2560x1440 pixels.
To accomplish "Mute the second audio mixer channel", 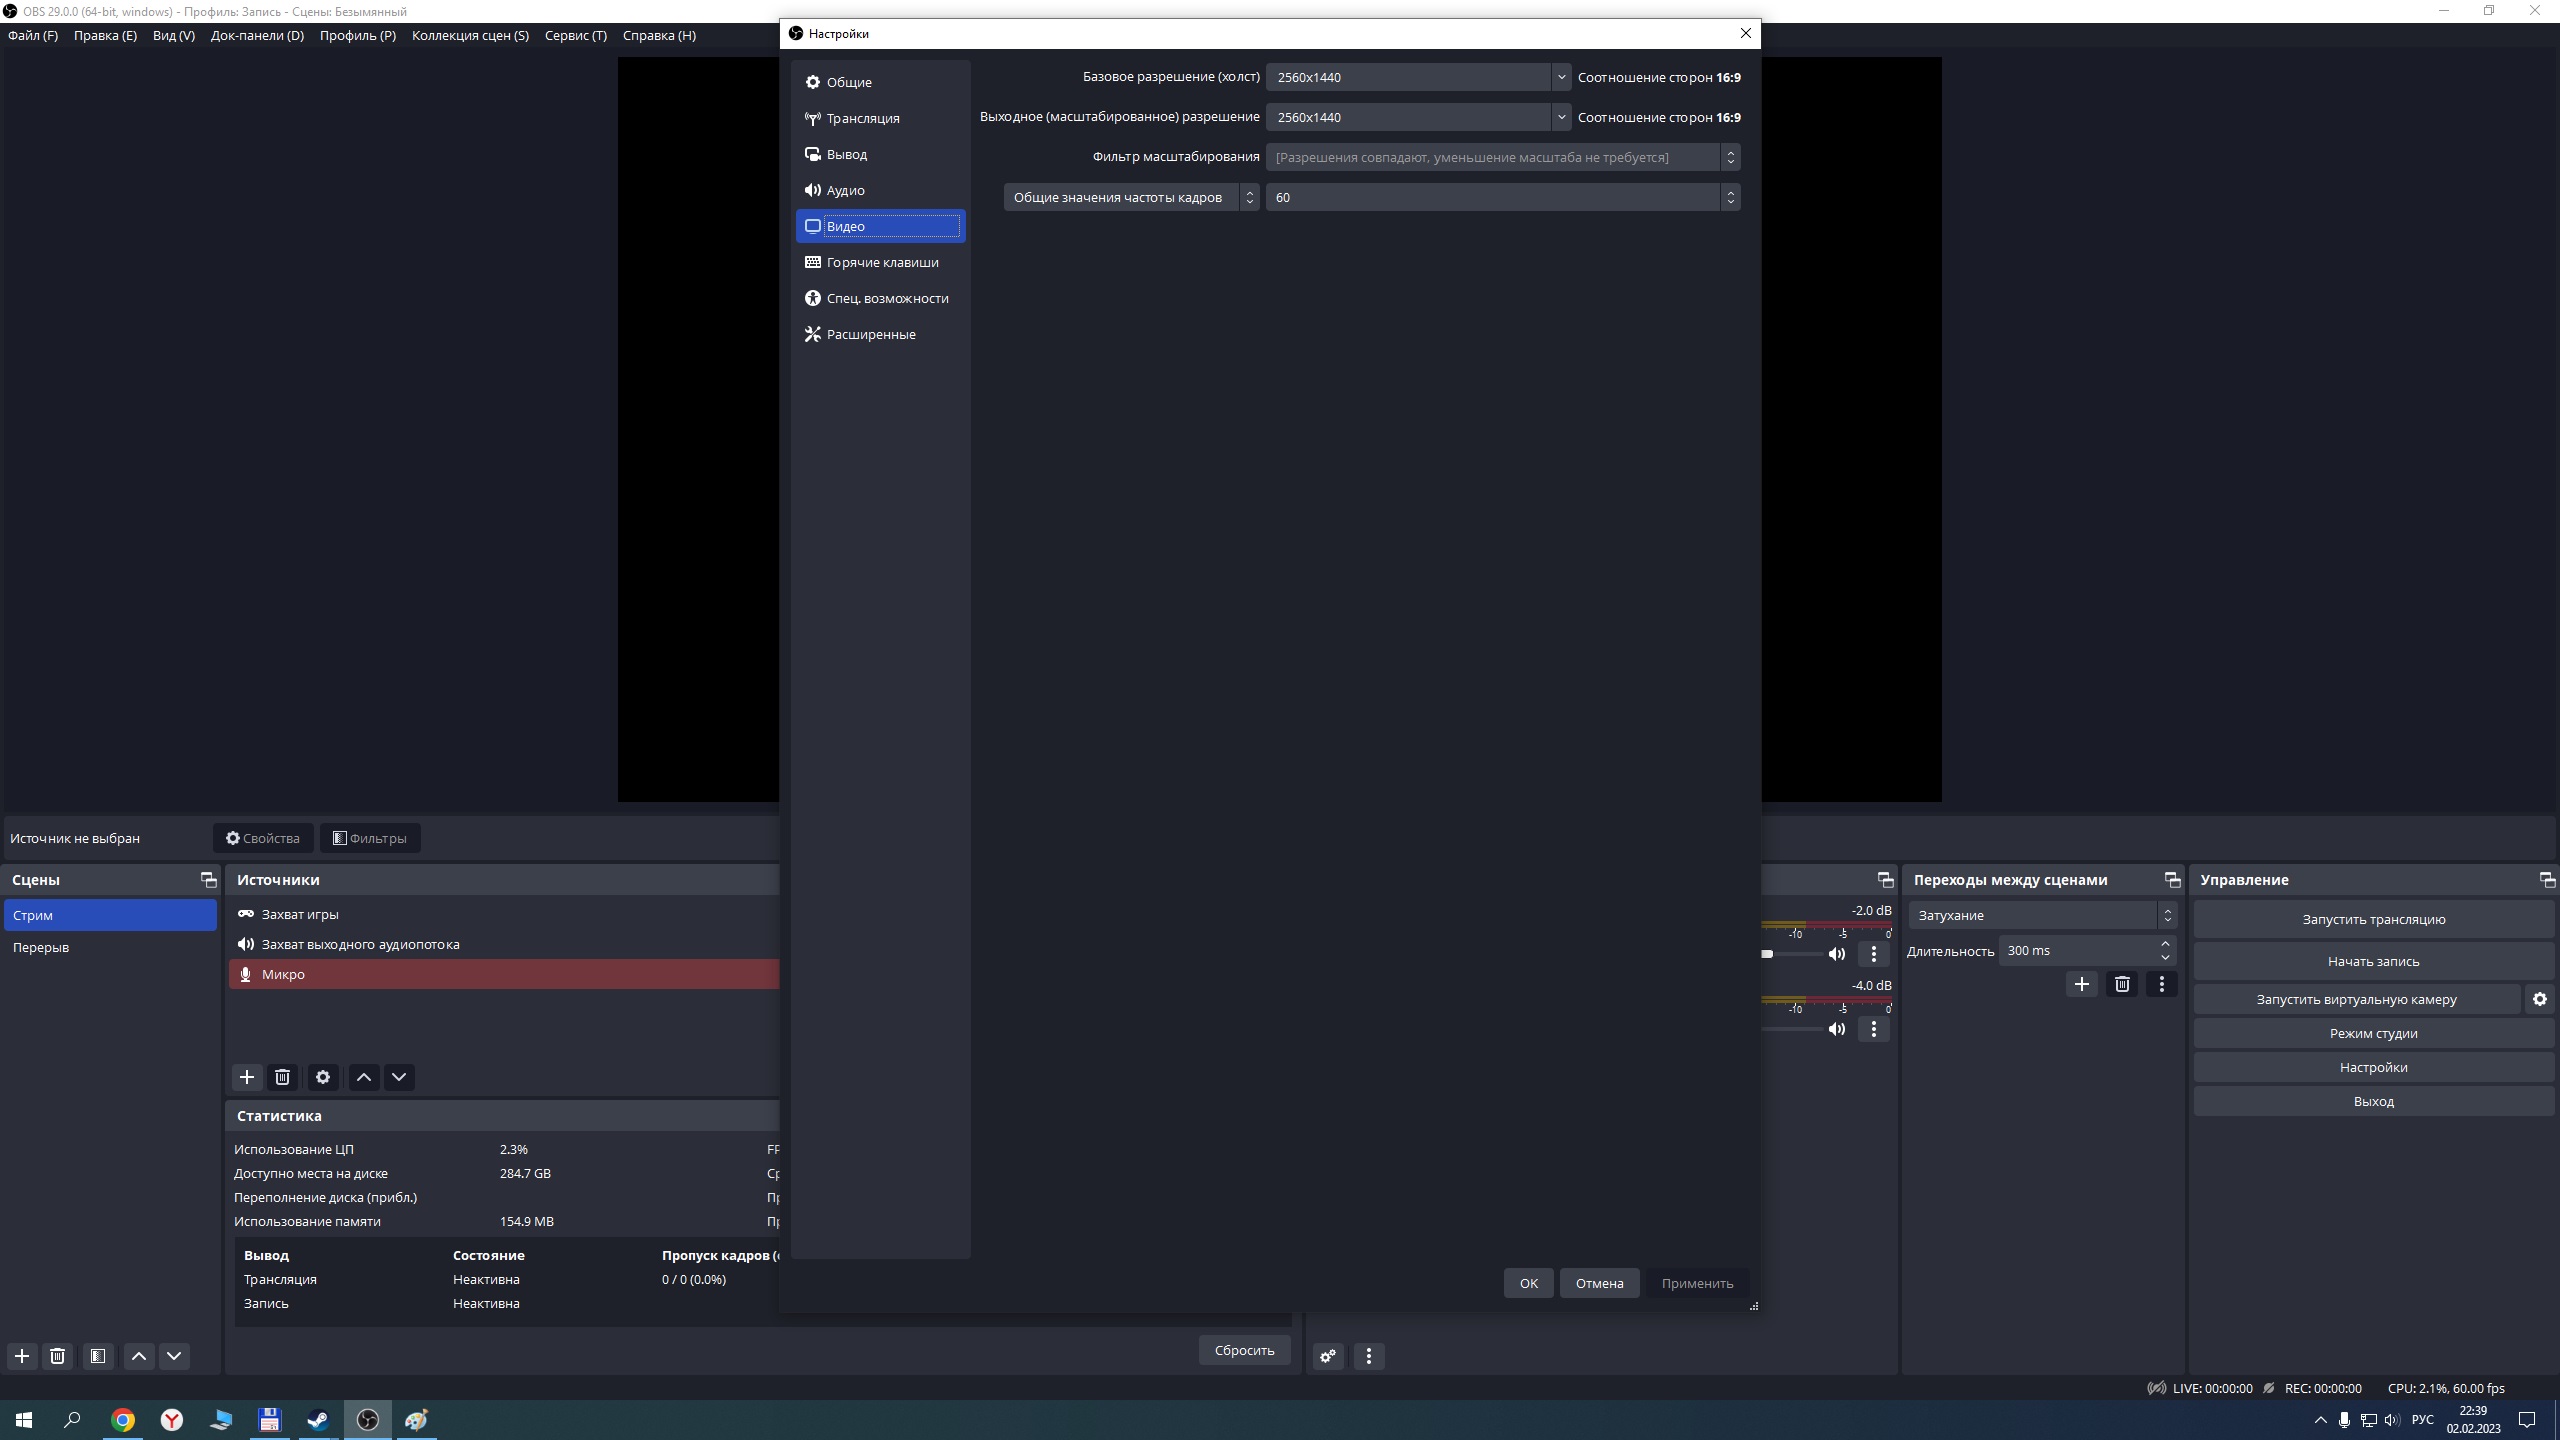I will pyautogui.click(x=1837, y=1029).
